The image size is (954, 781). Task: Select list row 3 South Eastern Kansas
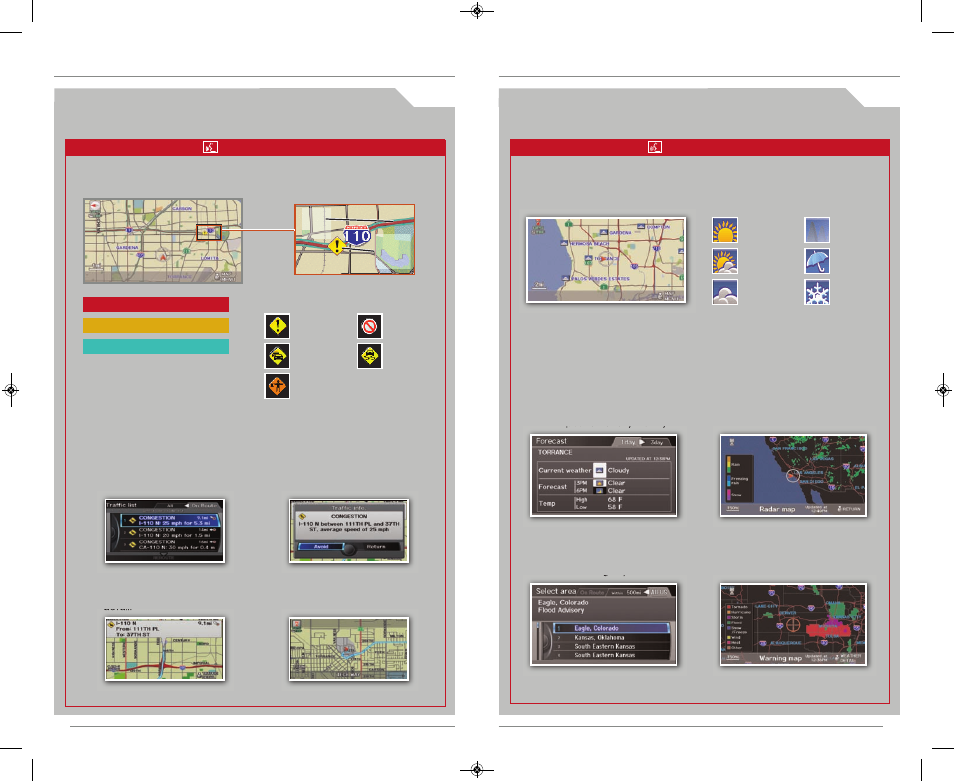[610, 647]
